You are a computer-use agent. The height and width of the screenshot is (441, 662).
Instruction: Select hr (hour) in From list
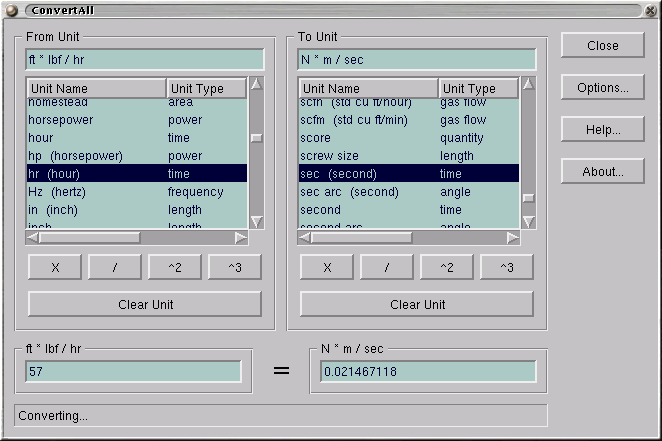[x=137, y=173]
